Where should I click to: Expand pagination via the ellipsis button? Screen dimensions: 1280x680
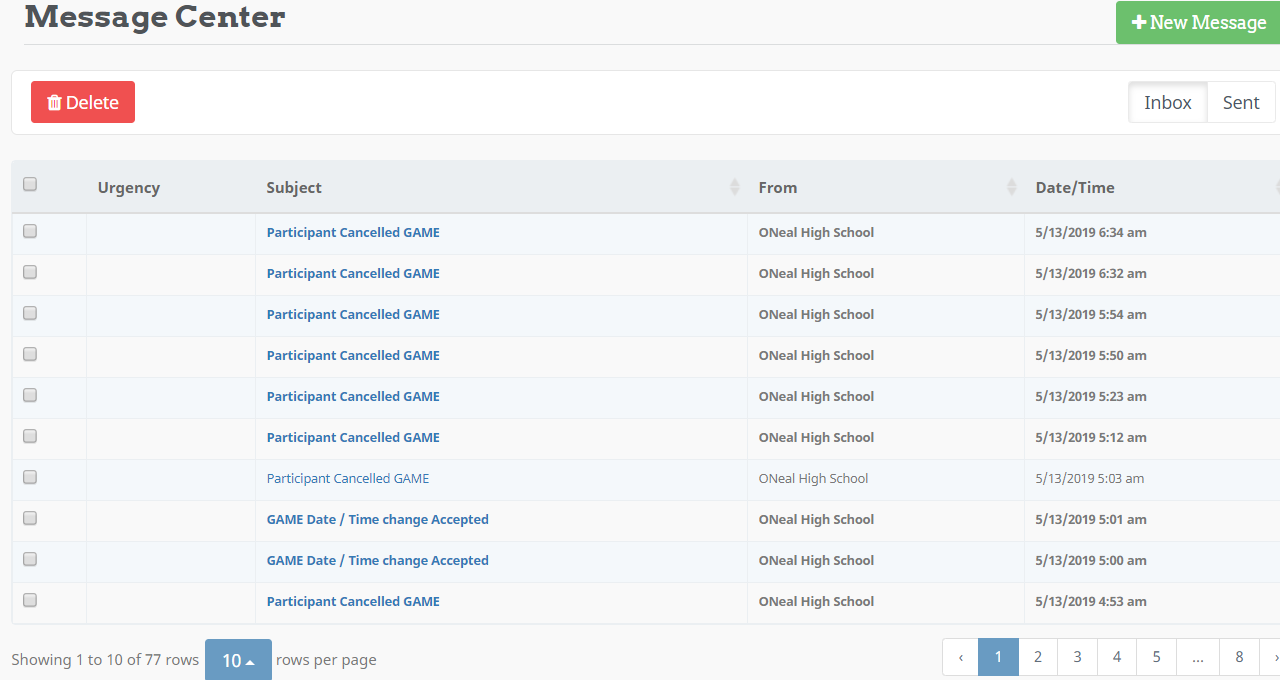(1197, 657)
